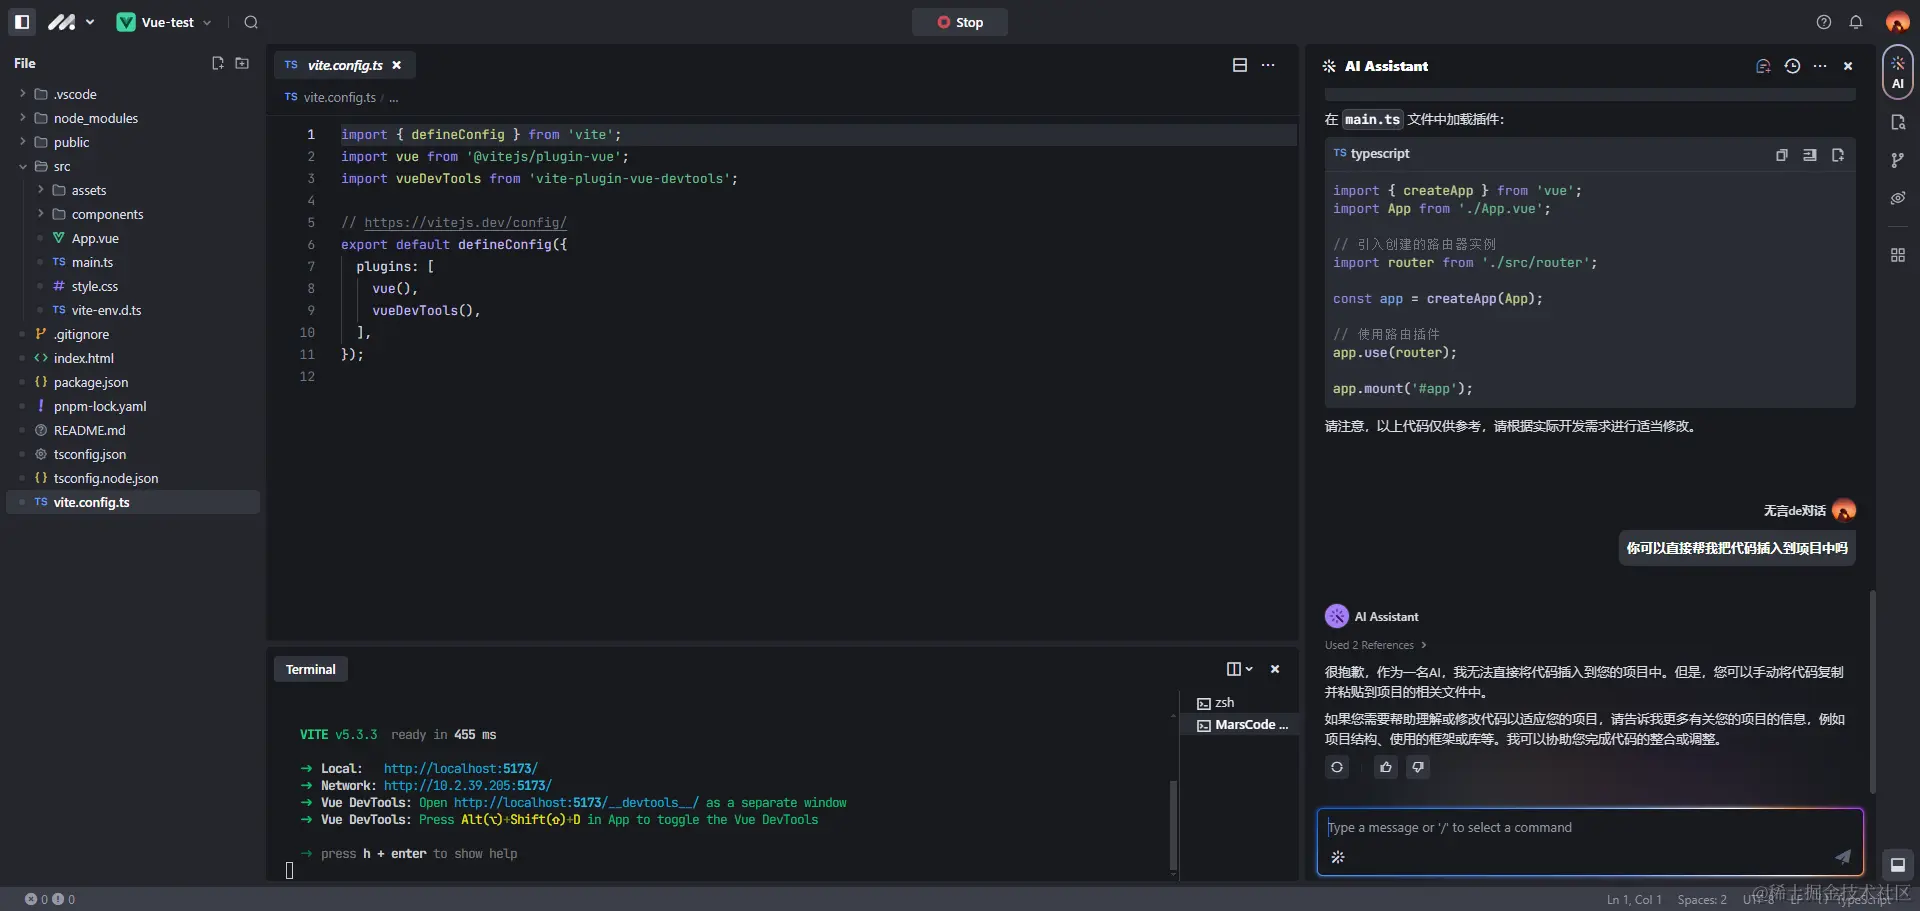Toggle the AI panel from right sidebar
This screenshot has width=1920, height=911.
1898,72
